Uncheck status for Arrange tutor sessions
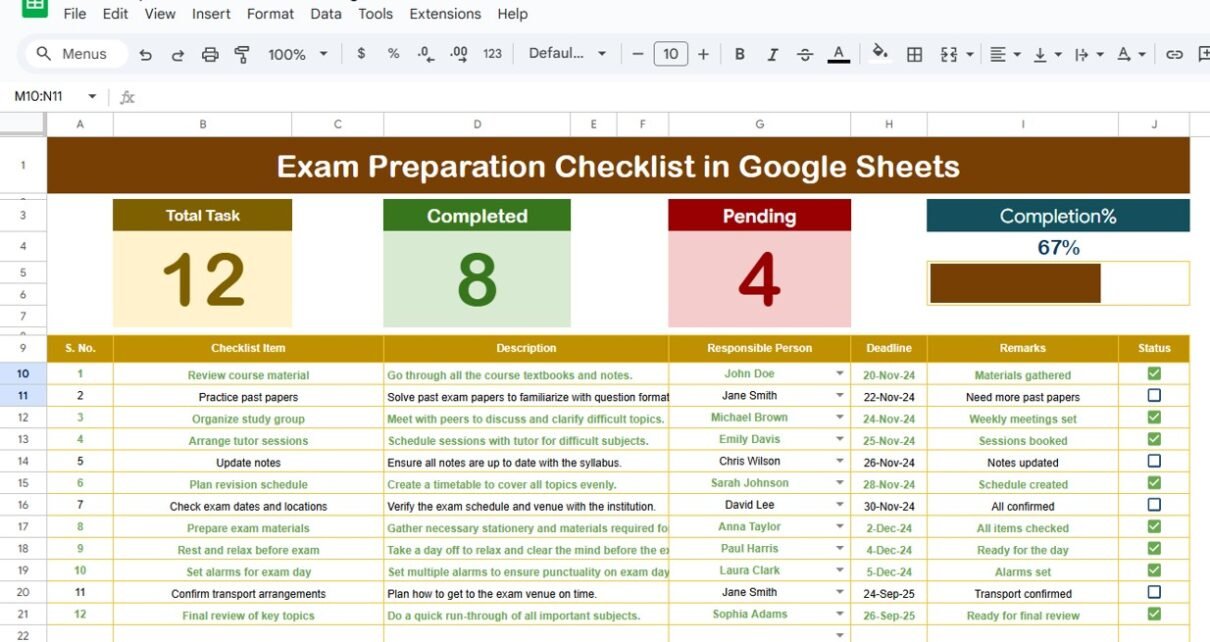1210x642 pixels. pyautogui.click(x=1154, y=439)
